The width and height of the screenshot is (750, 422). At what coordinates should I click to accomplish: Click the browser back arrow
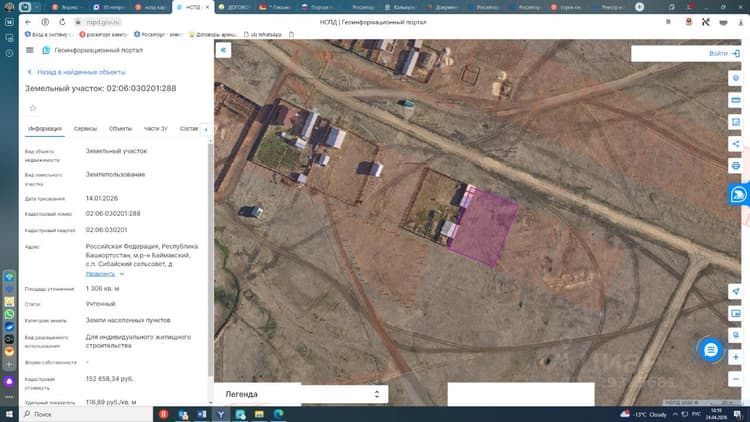point(28,22)
